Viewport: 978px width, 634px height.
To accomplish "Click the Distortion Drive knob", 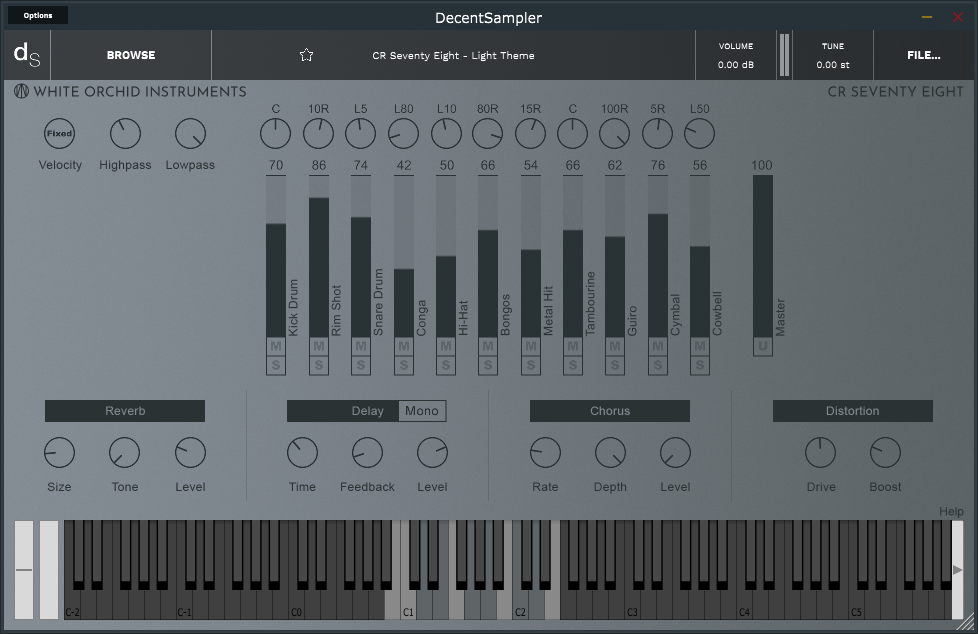I will 820,452.
